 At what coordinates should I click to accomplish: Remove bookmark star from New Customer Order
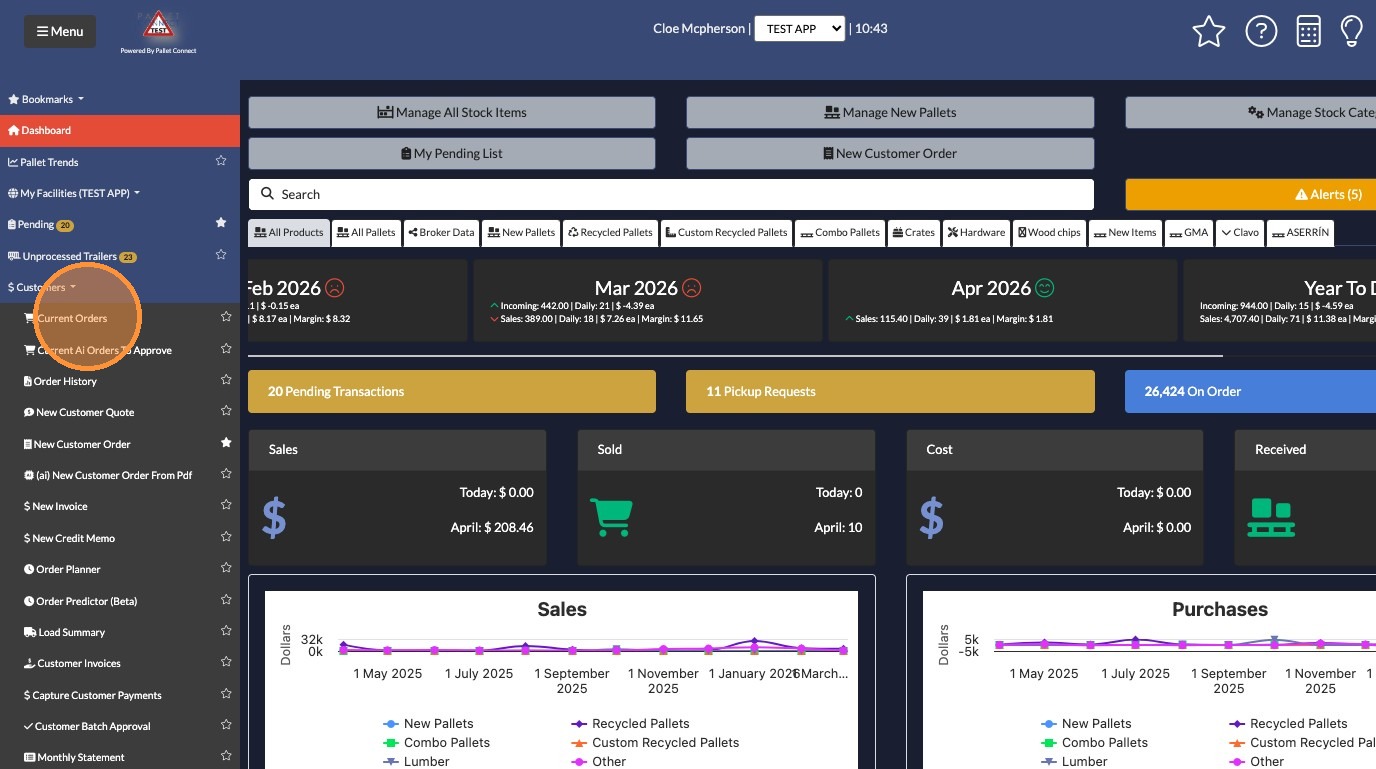pyautogui.click(x=226, y=443)
